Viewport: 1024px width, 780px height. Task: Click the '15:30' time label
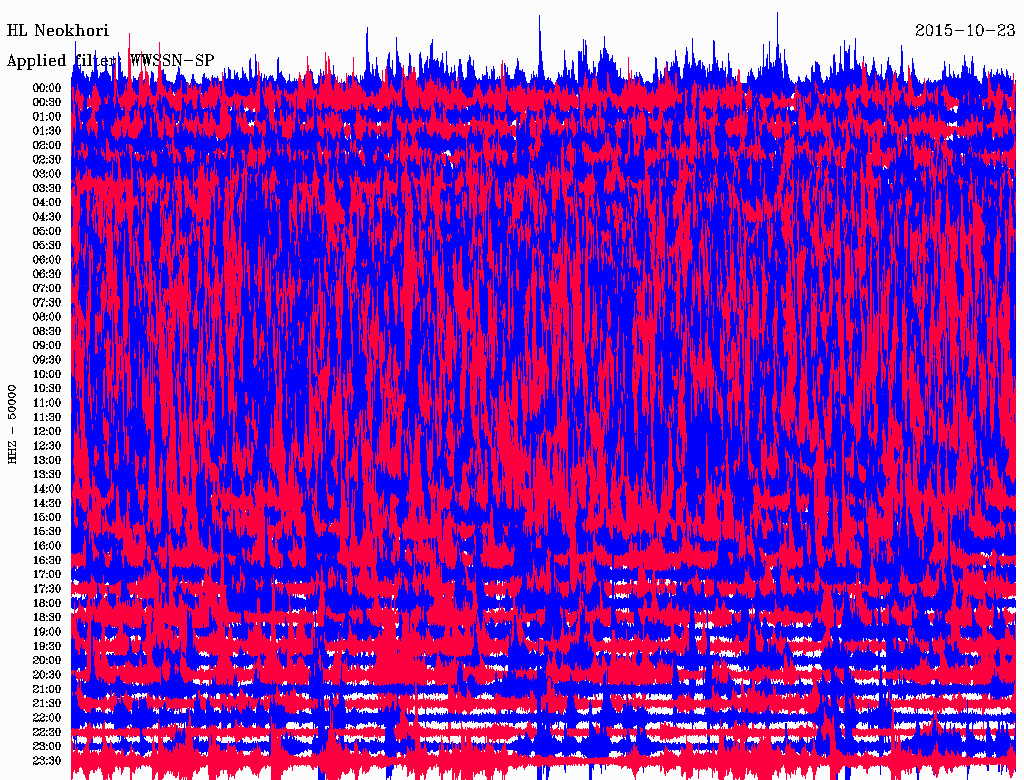click(47, 532)
